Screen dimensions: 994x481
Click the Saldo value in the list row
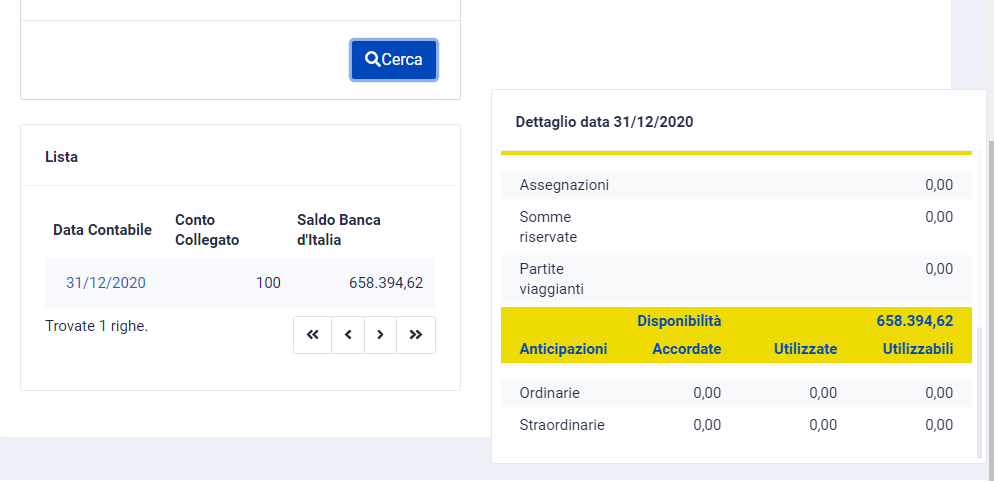click(386, 283)
